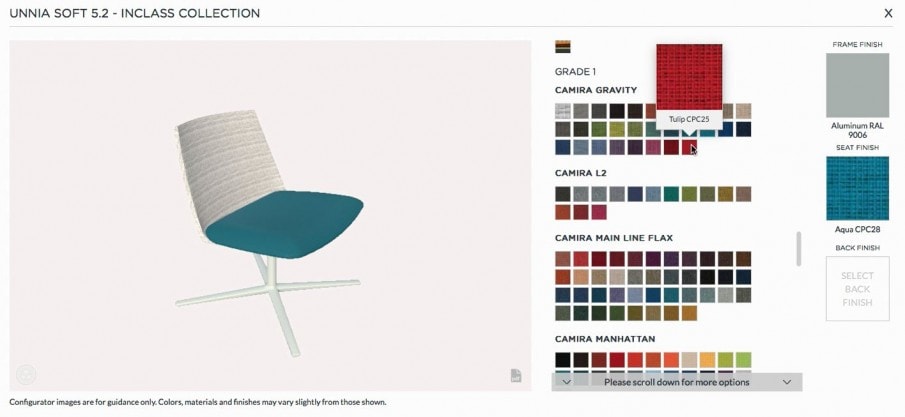Select the lime green last swatch in Camira Manhattan
905x417 pixels.
[x=743, y=360]
